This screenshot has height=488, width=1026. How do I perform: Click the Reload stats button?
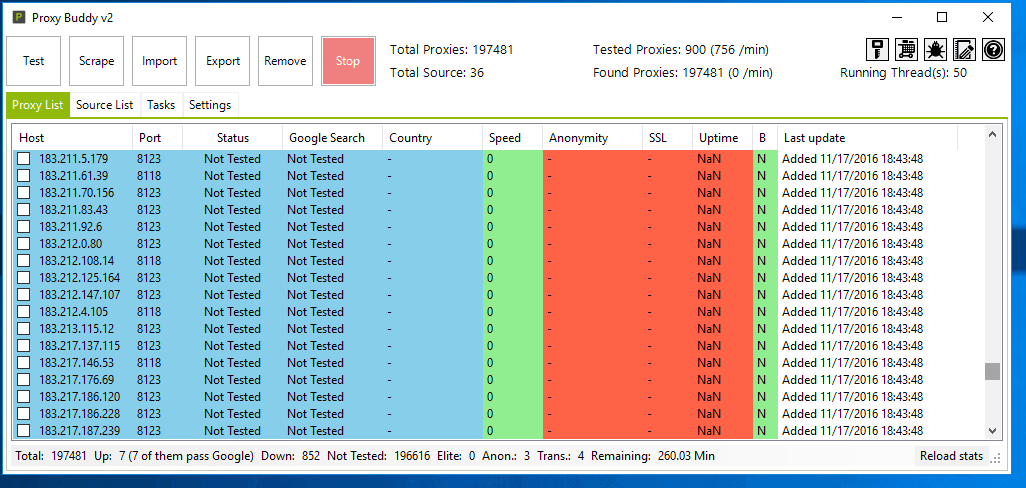951,456
